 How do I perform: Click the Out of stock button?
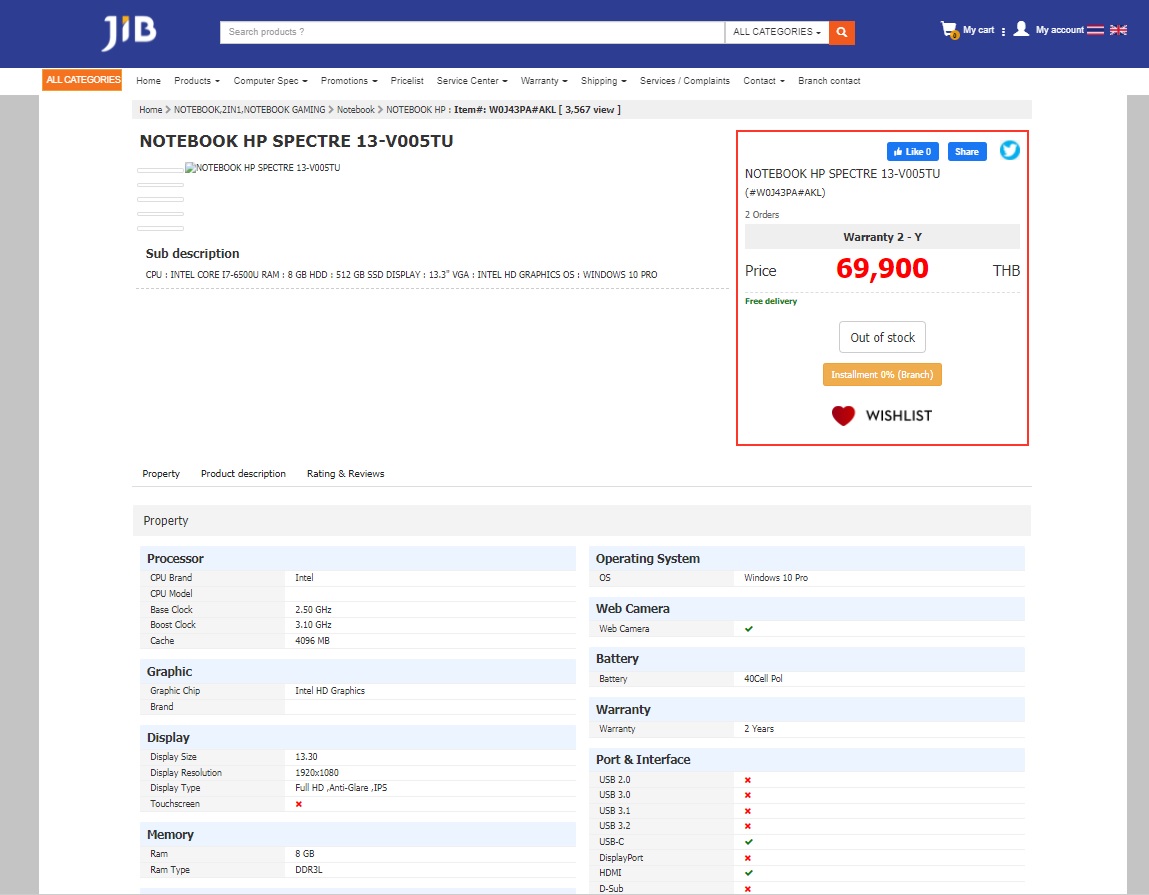[882, 337]
